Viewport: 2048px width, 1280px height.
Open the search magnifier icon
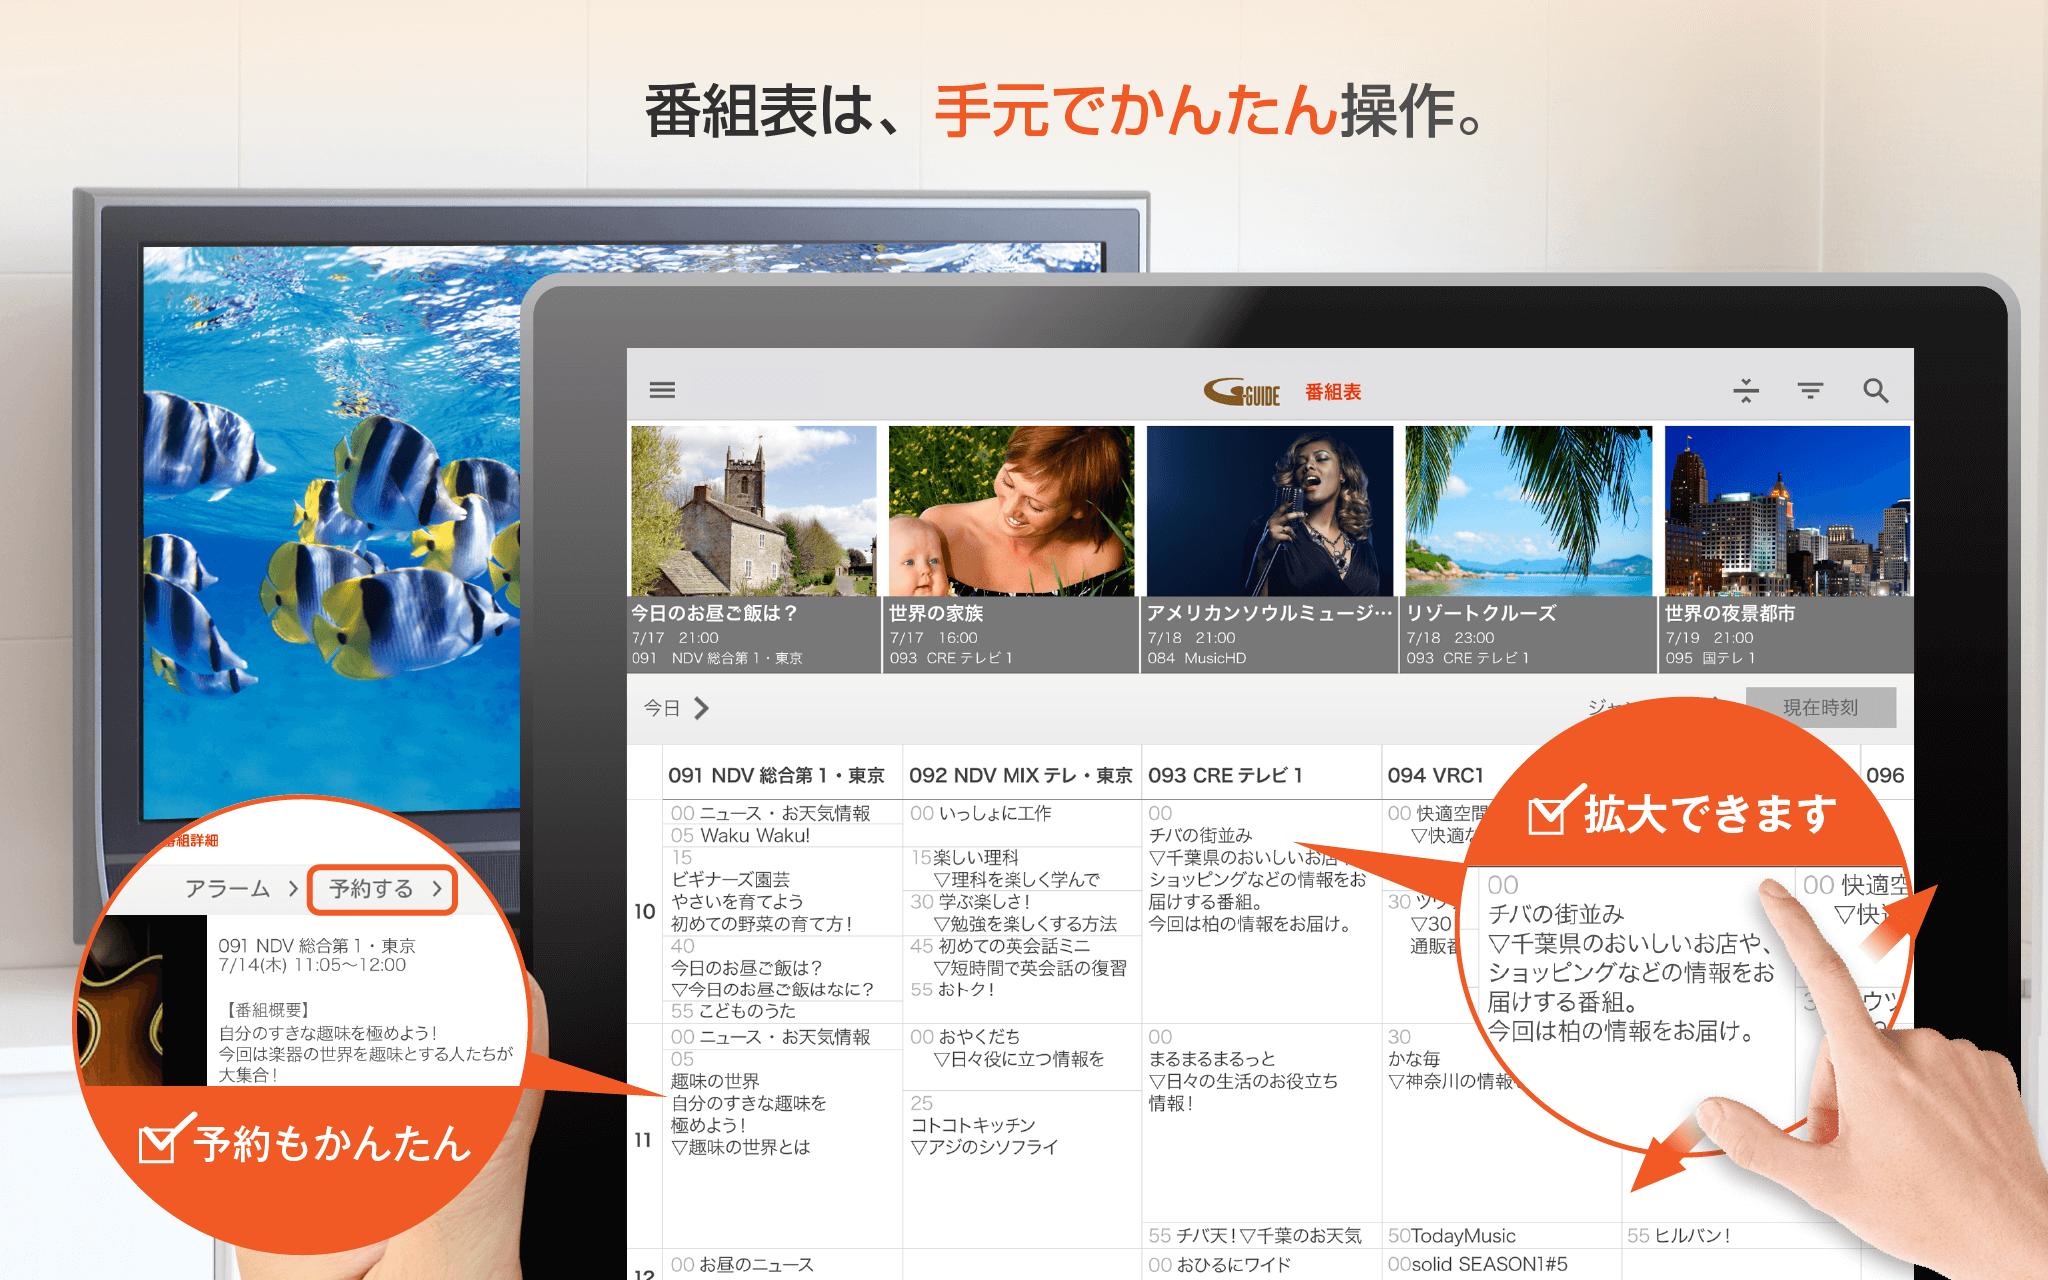point(1876,390)
